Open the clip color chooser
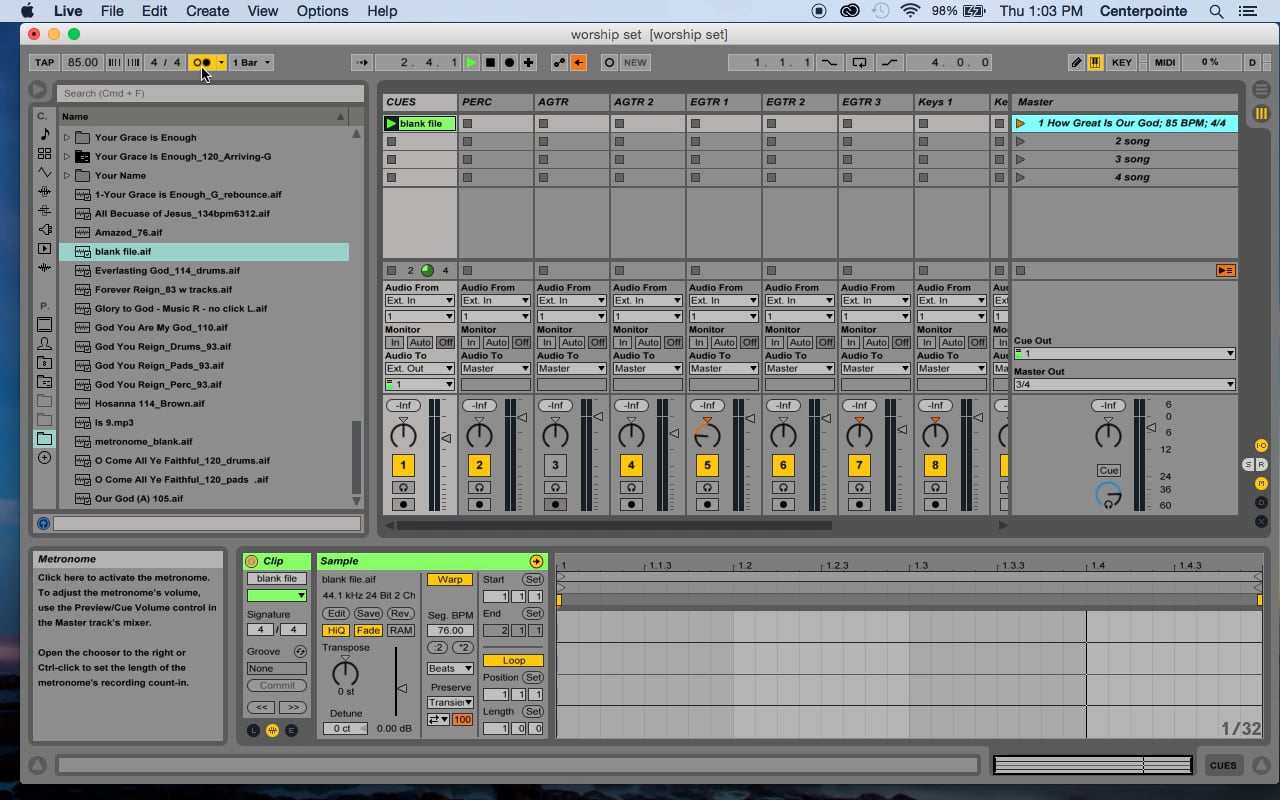The image size is (1280, 800). 277,596
